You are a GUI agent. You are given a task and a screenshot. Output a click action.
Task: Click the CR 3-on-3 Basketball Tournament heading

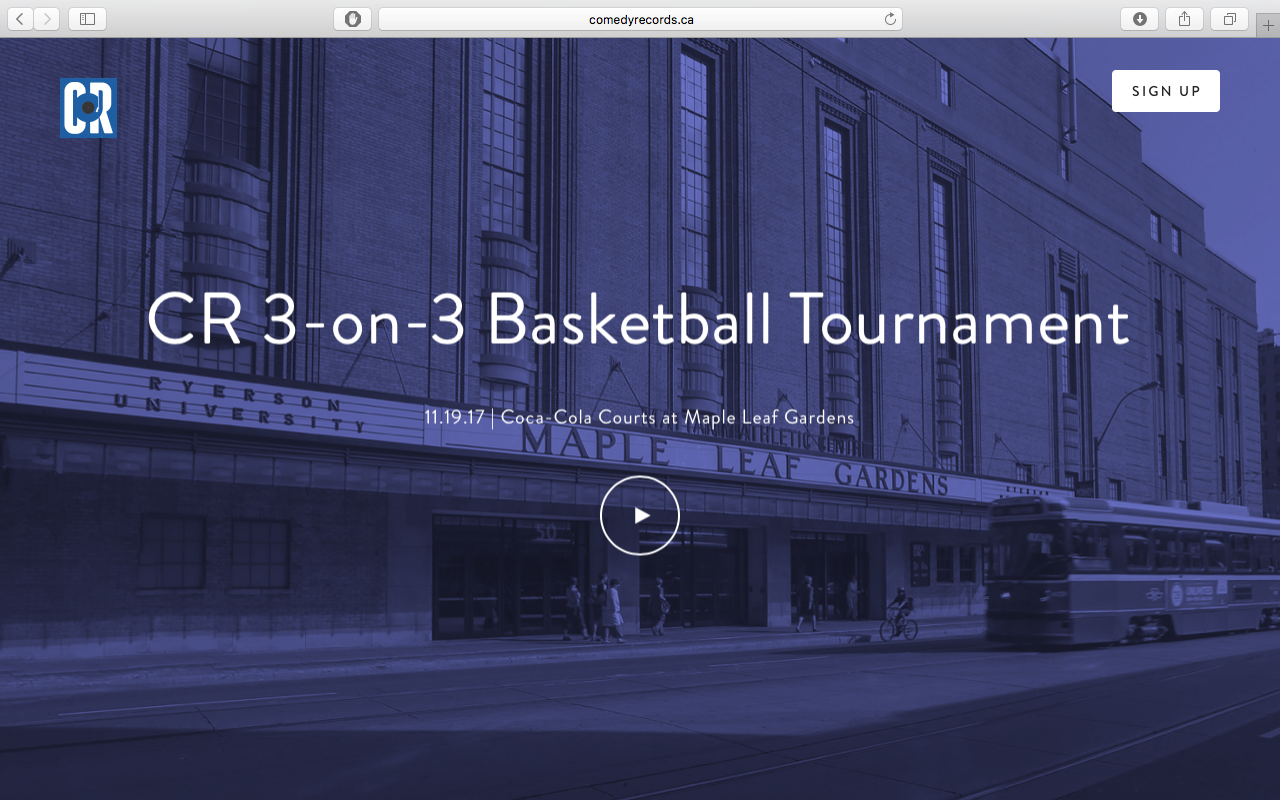click(639, 321)
